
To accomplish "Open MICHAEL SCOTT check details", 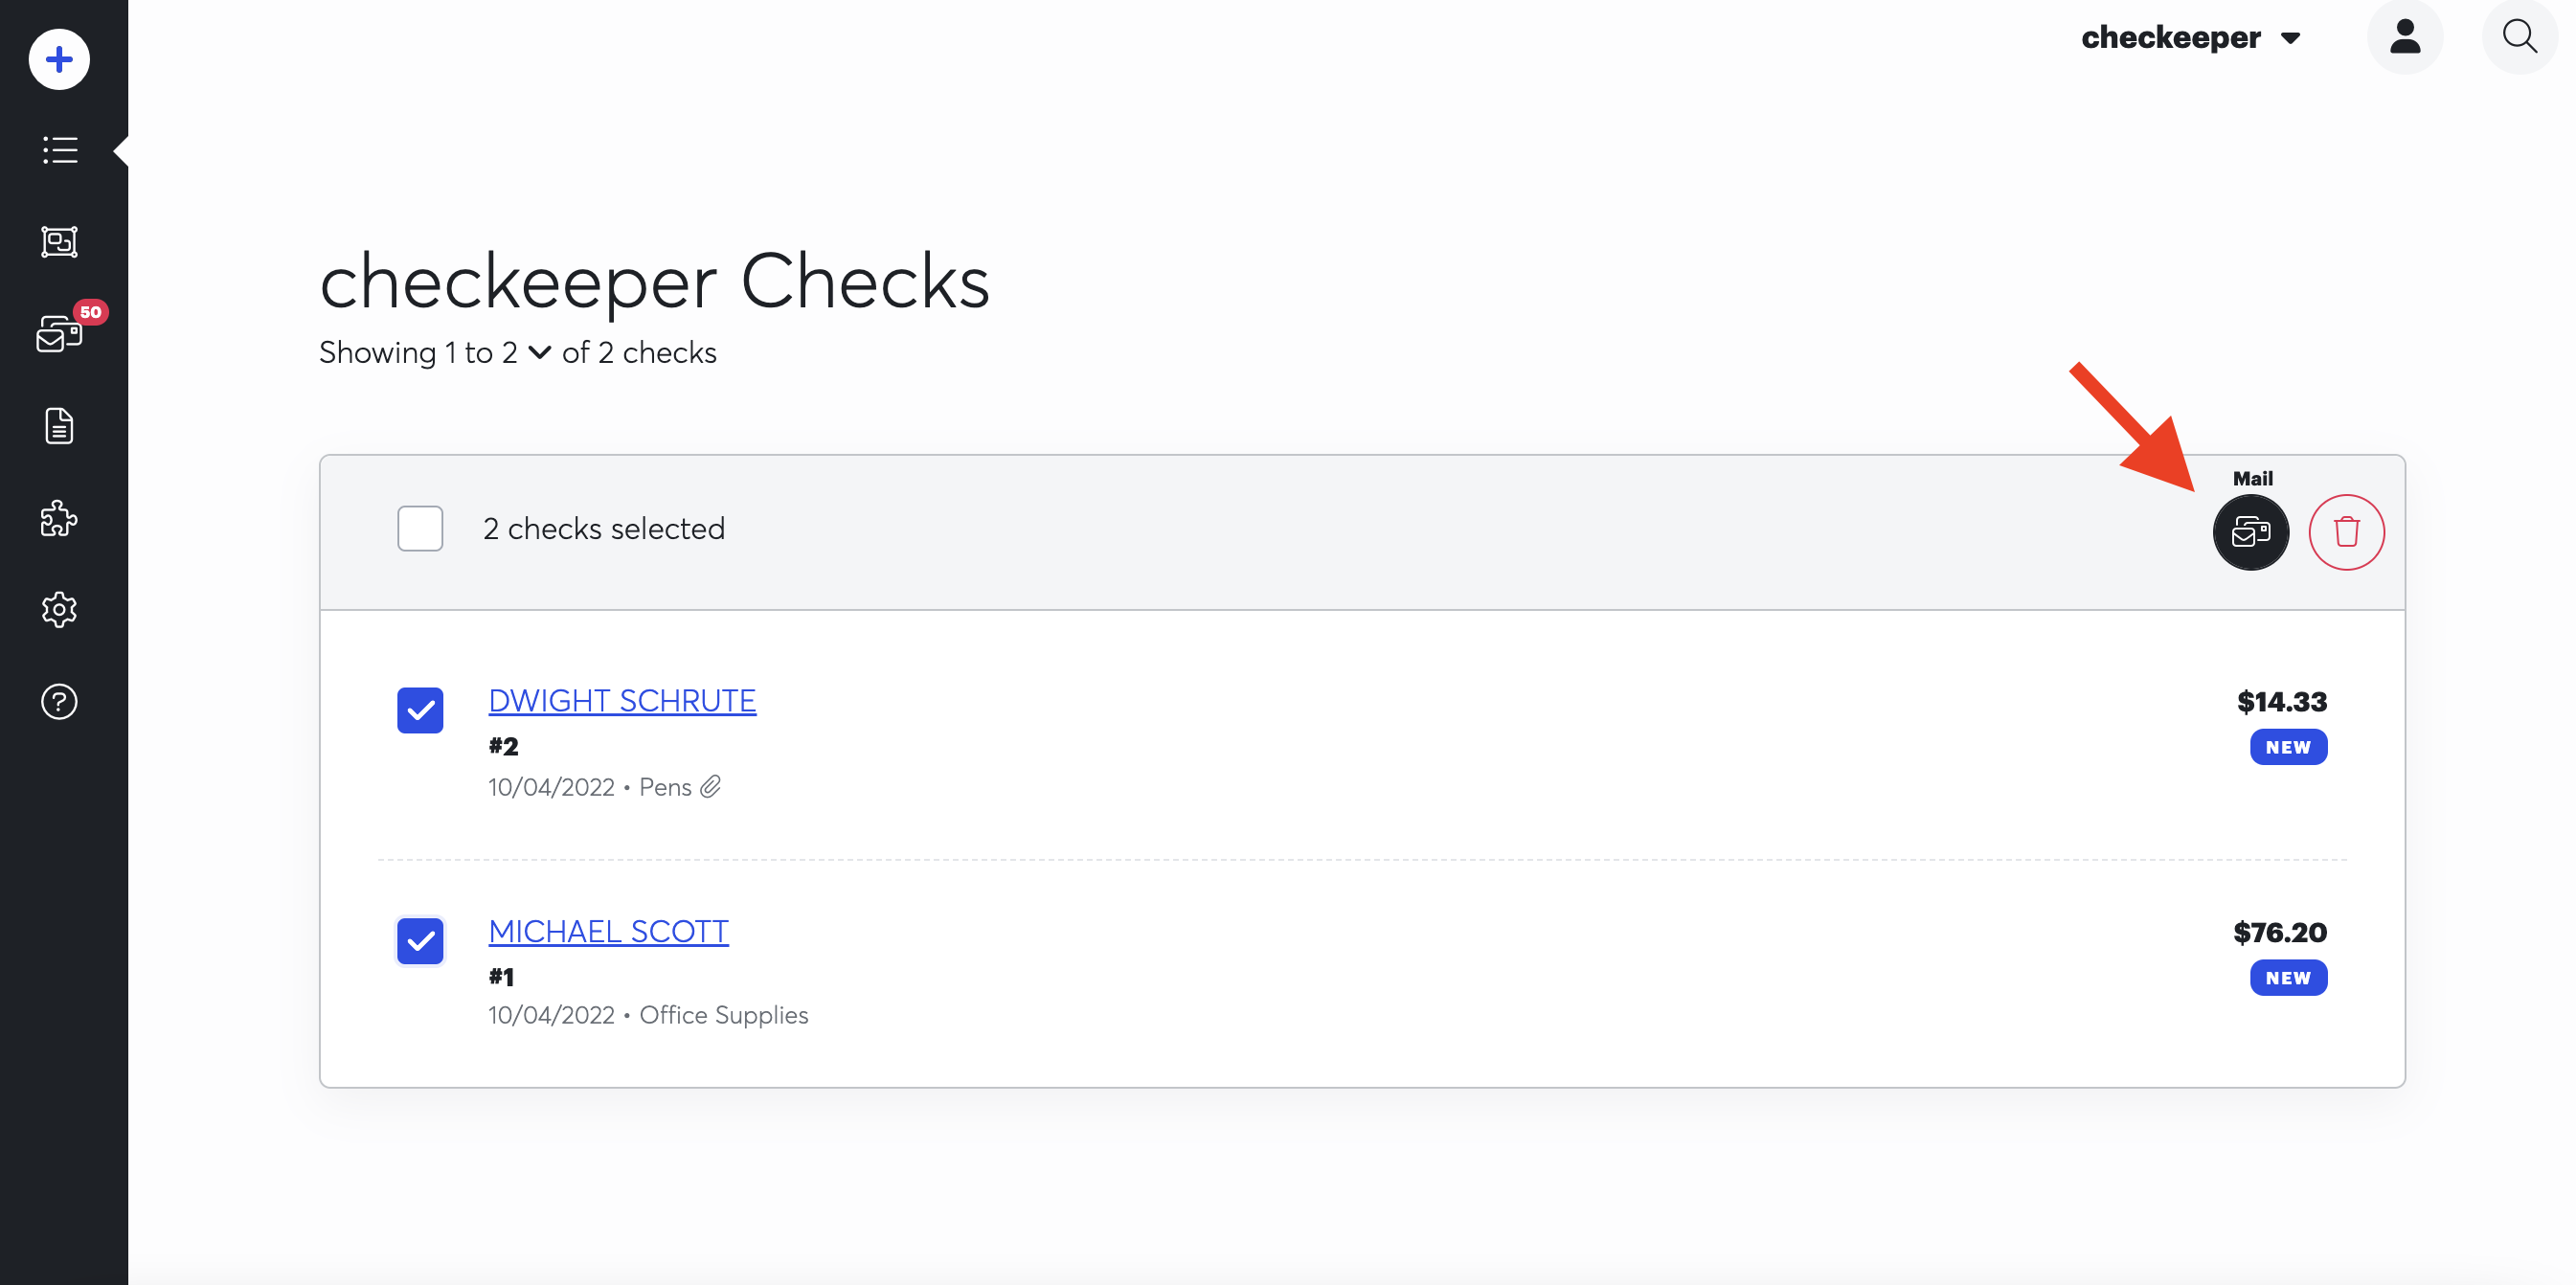I will click(x=608, y=931).
